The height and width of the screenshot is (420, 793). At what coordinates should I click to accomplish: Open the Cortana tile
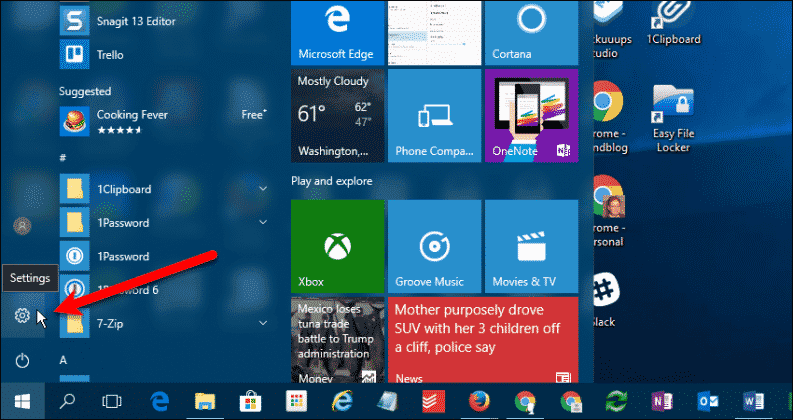[x=532, y=33]
